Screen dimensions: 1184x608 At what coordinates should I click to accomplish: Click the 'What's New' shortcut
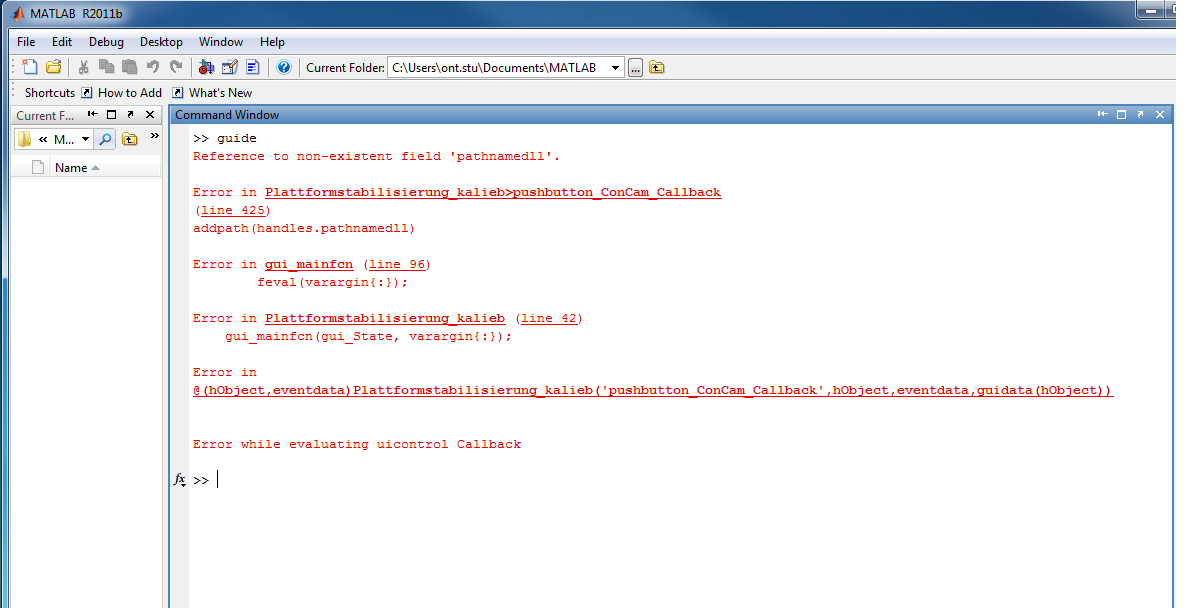[220, 93]
